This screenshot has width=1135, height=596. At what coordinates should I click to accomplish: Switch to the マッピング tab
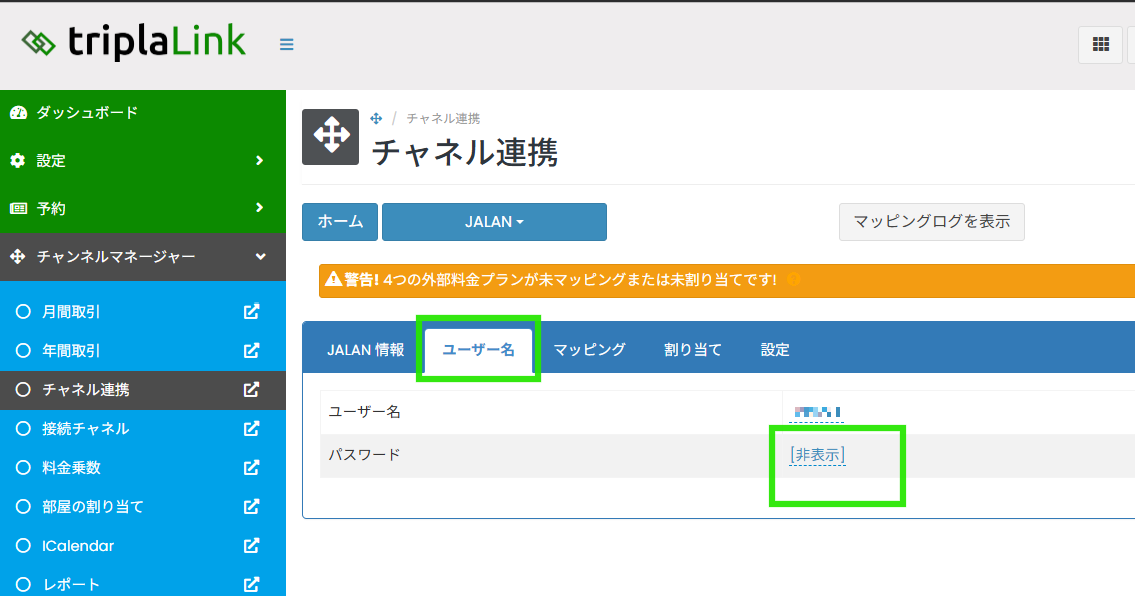[589, 350]
